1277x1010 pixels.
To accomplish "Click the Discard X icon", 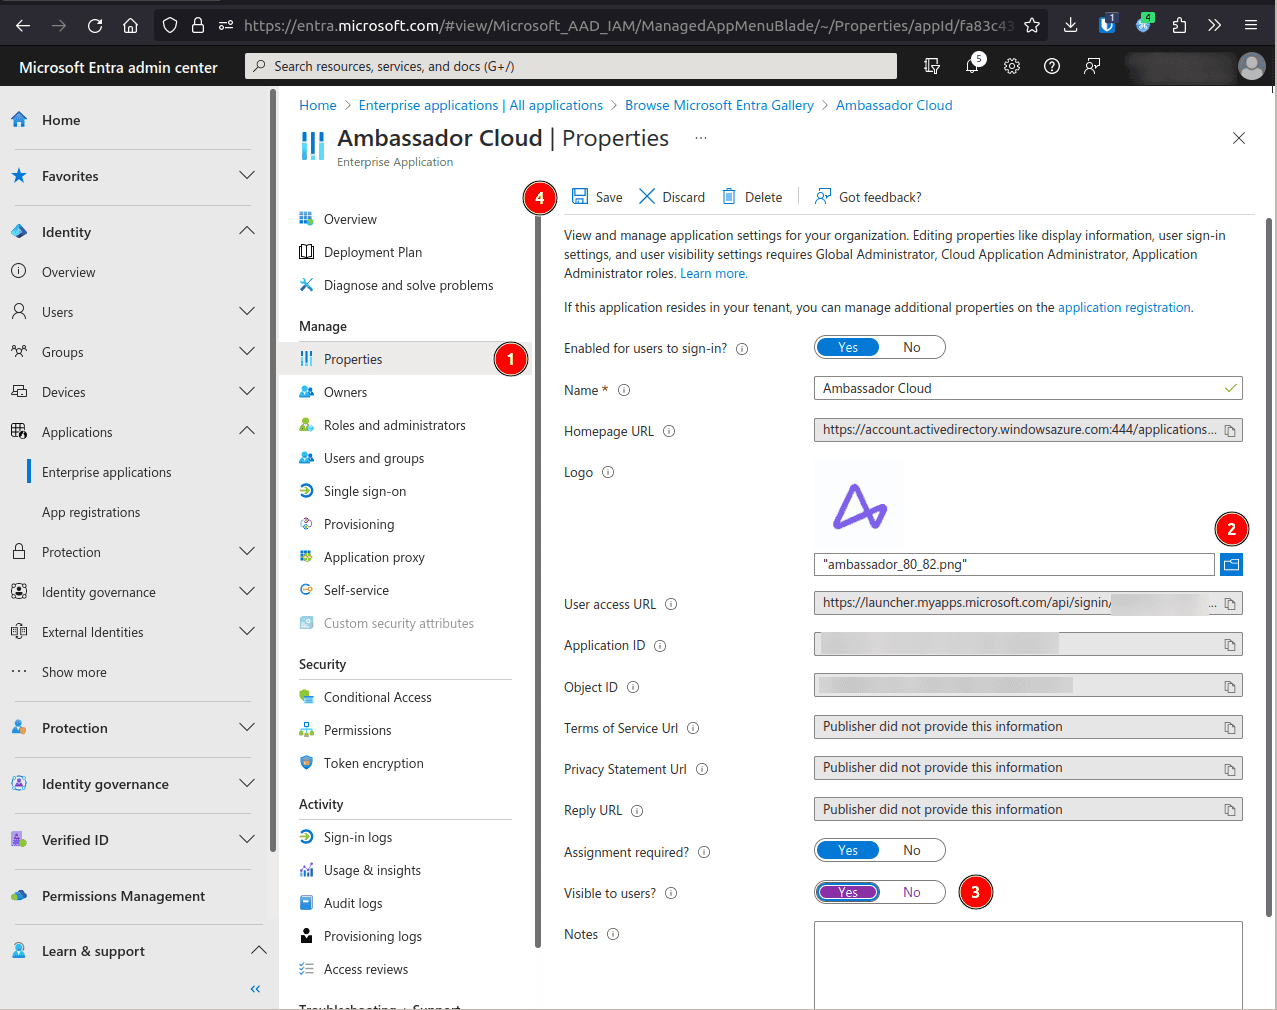I will pos(647,196).
